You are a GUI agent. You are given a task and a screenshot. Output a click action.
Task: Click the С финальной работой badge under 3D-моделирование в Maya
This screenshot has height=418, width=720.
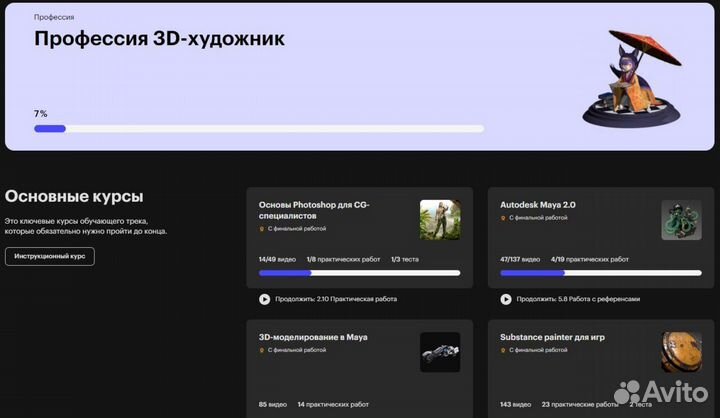(292, 350)
